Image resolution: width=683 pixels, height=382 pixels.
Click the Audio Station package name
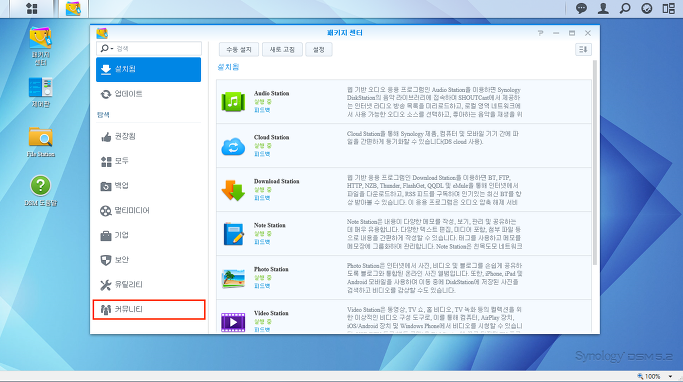[271, 93]
